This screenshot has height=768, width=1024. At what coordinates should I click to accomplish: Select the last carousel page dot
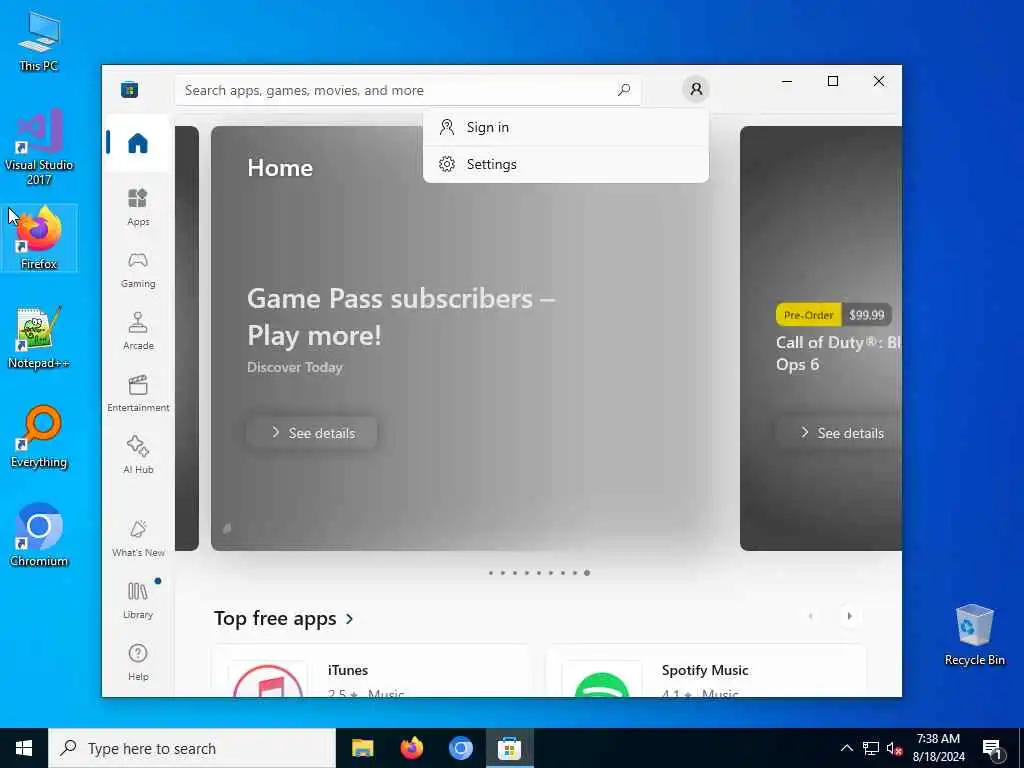tap(586, 573)
